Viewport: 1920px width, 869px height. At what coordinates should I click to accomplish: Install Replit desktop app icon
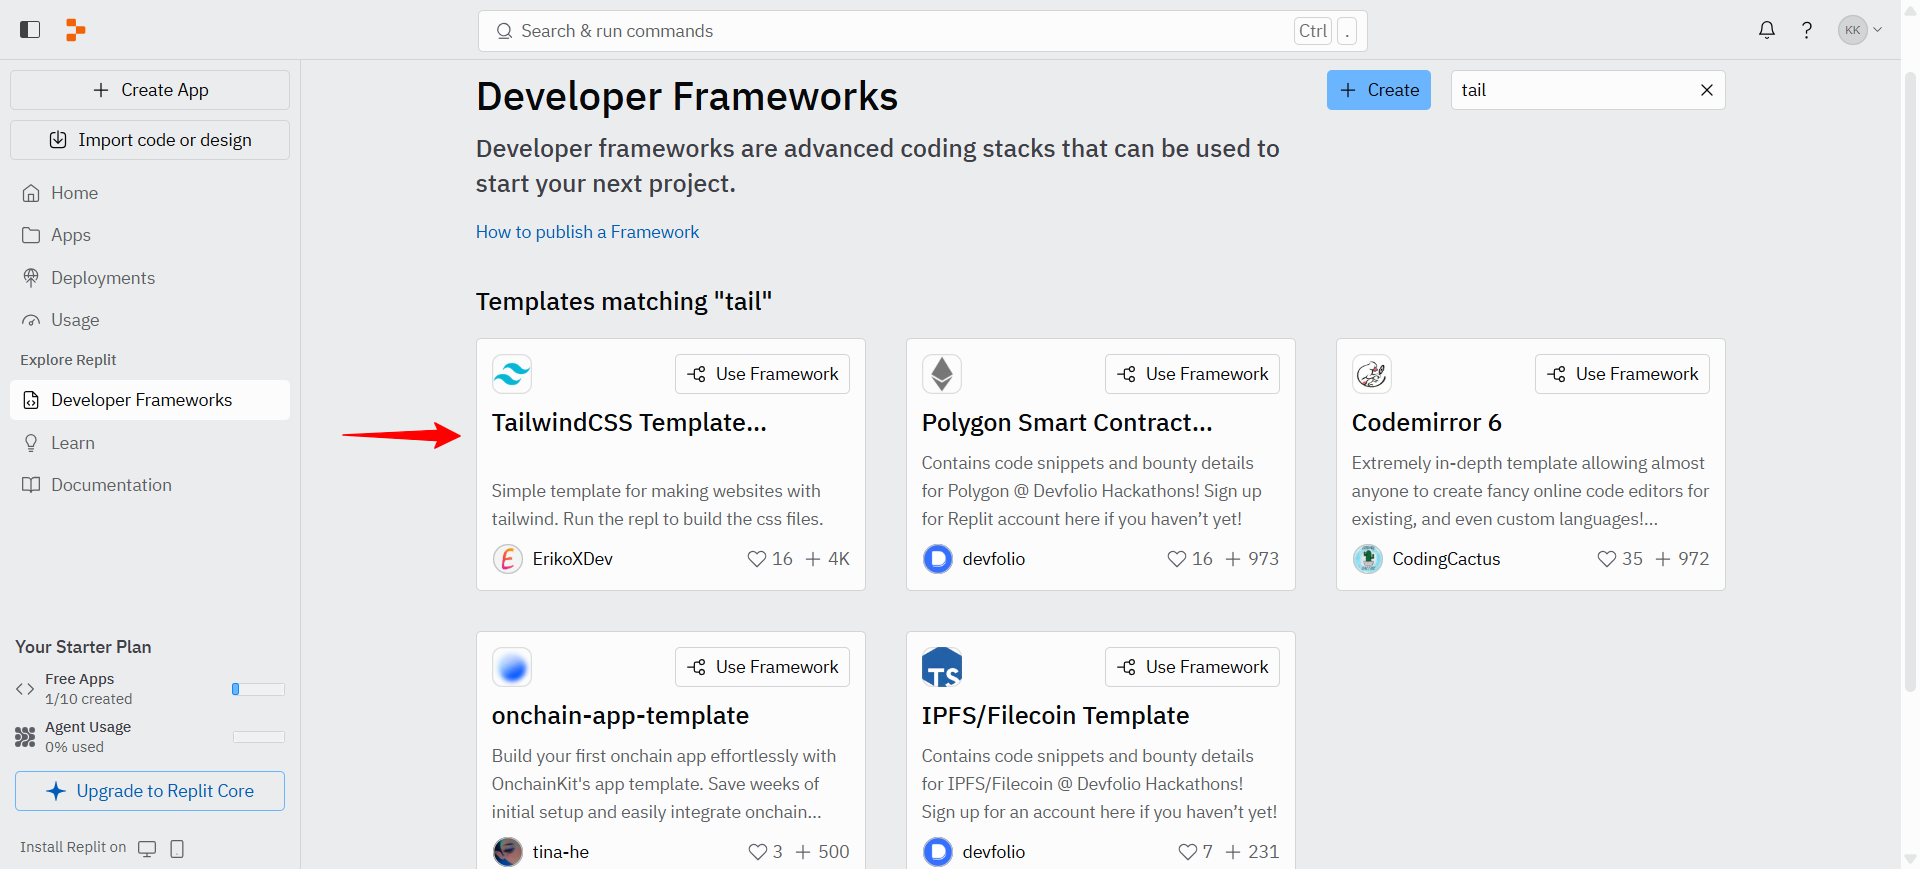(x=147, y=848)
